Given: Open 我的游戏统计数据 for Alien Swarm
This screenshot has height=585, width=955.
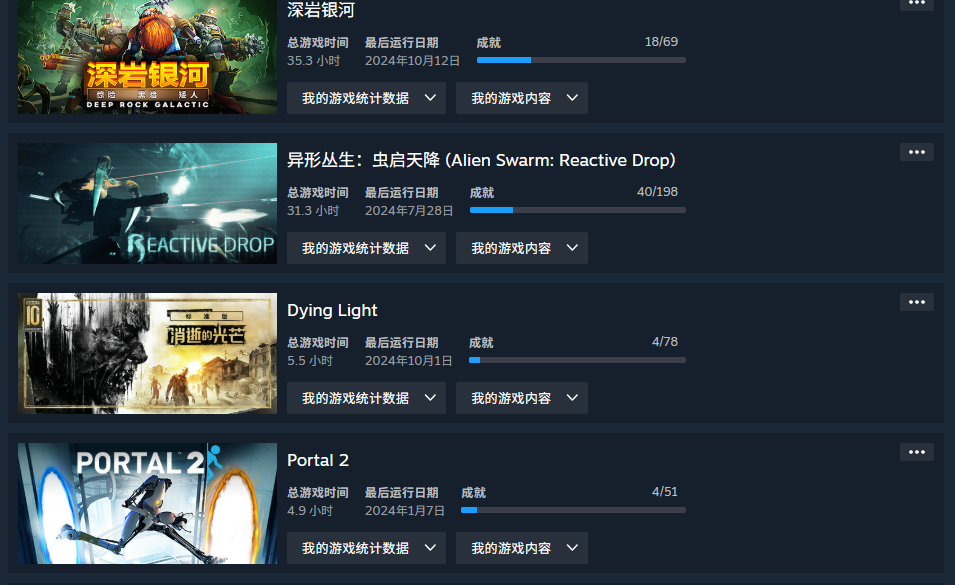Looking at the screenshot, I should coord(366,248).
